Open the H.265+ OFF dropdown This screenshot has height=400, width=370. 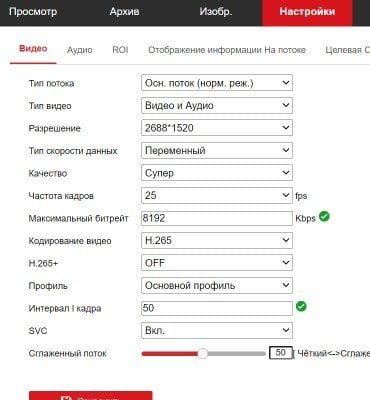click(x=217, y=263)
